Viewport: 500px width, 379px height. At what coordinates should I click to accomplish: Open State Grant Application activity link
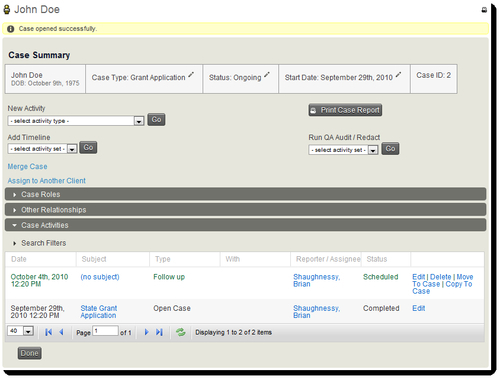(x=99, y=312)
